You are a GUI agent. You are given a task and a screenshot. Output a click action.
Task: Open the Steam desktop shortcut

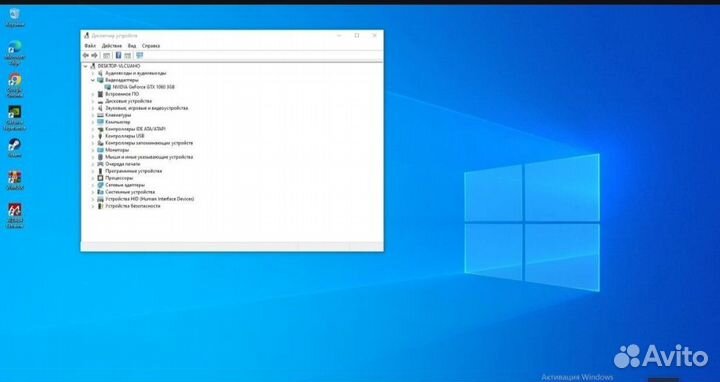pyautogui.click(x=15, y=148)
